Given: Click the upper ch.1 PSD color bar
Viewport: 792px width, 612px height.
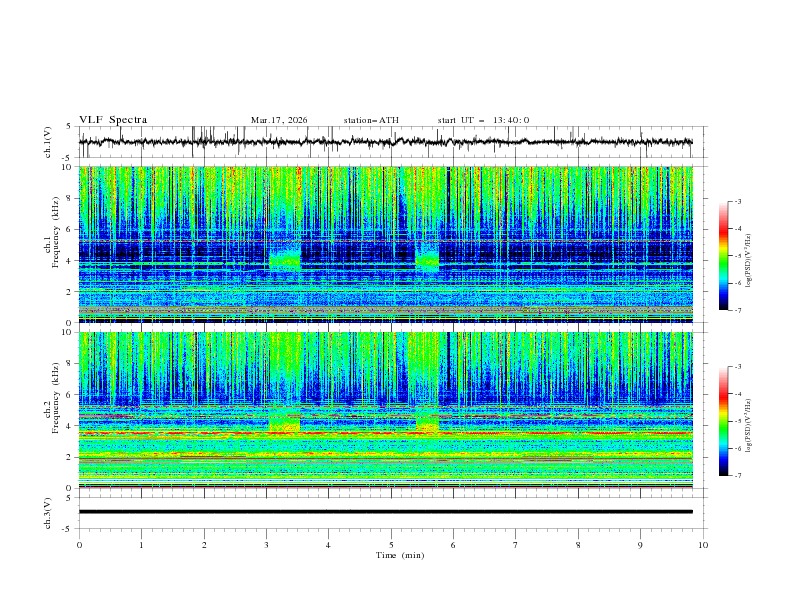Looking at the screenshot, I should click(723, 255).
